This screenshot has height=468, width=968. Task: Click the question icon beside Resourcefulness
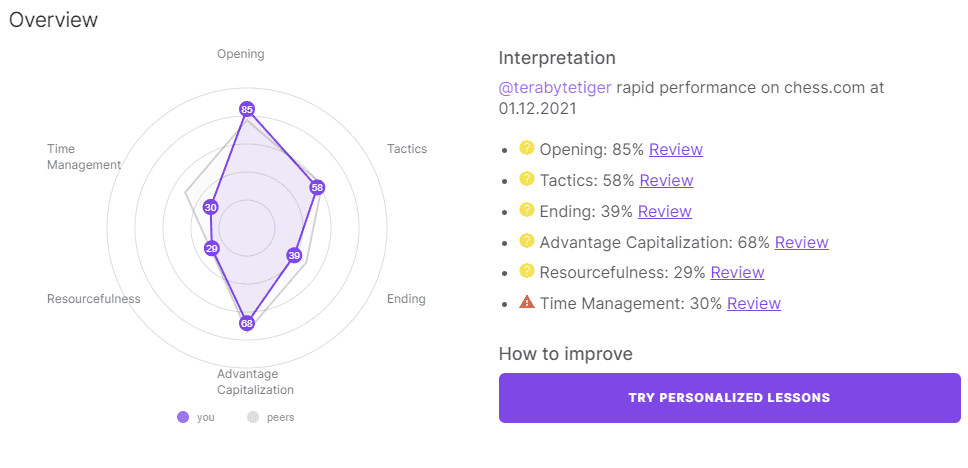[526, 271]
